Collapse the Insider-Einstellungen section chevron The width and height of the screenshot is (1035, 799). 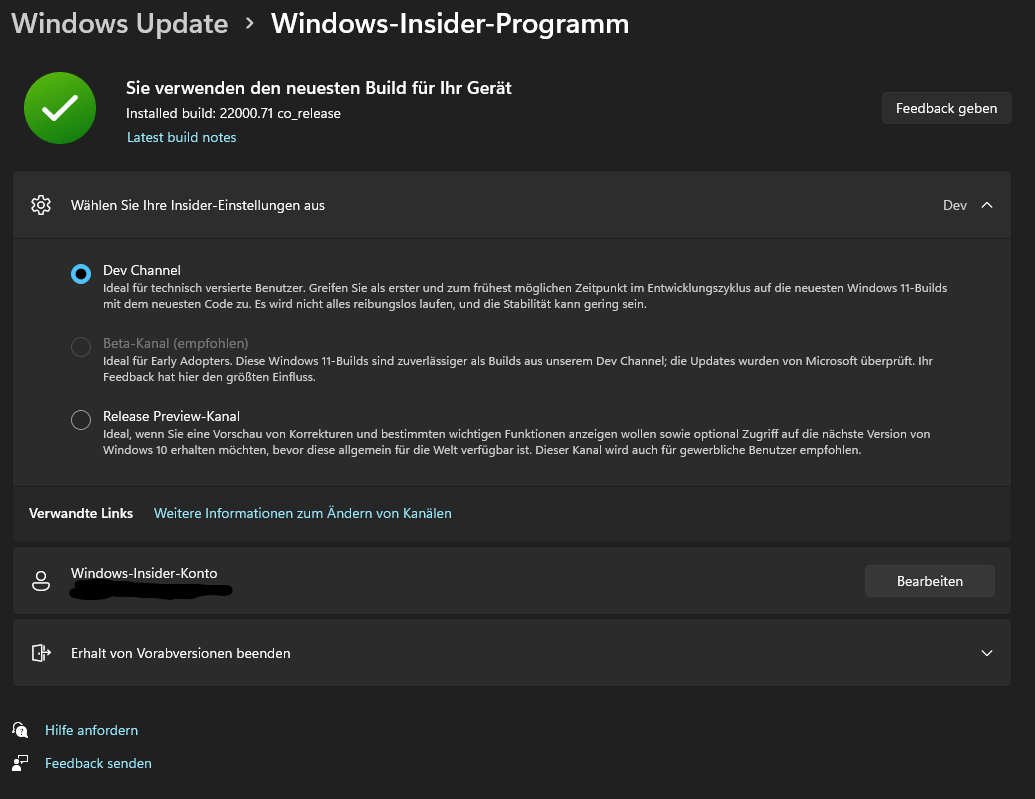pos(987,205)
